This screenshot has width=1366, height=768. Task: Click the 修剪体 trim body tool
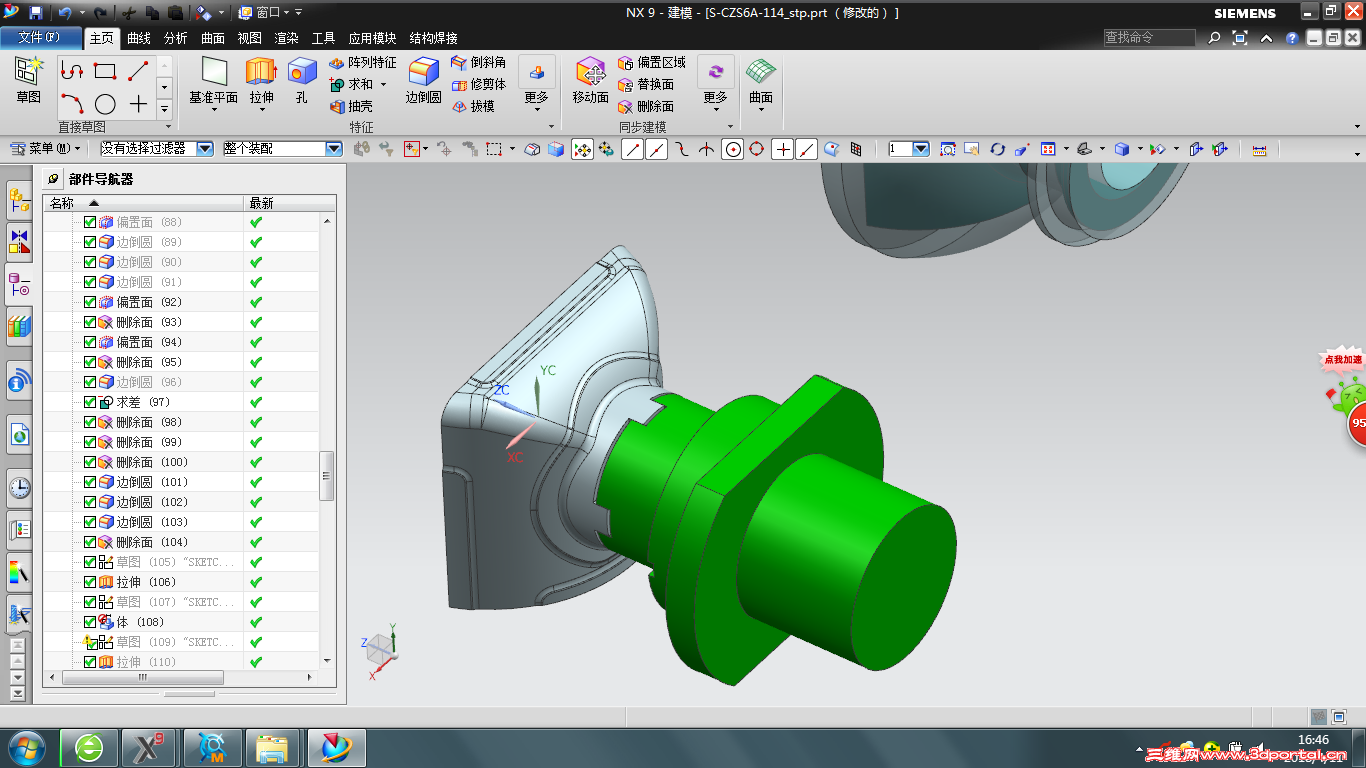pyautogui.click(x=479, y=84)
